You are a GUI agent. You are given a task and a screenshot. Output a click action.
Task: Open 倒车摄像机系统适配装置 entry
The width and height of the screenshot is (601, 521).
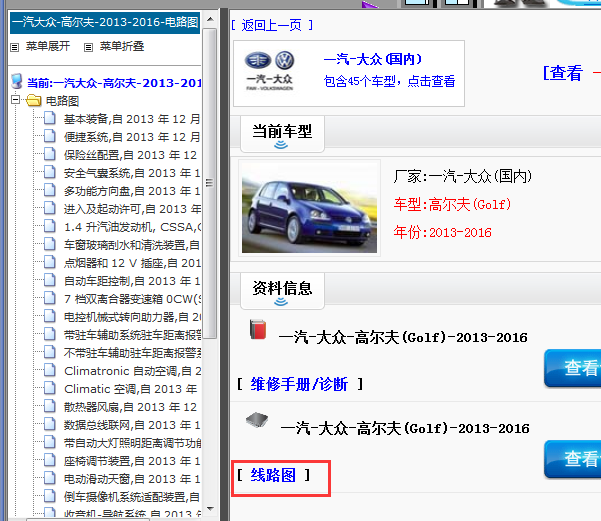click(132, 497)
